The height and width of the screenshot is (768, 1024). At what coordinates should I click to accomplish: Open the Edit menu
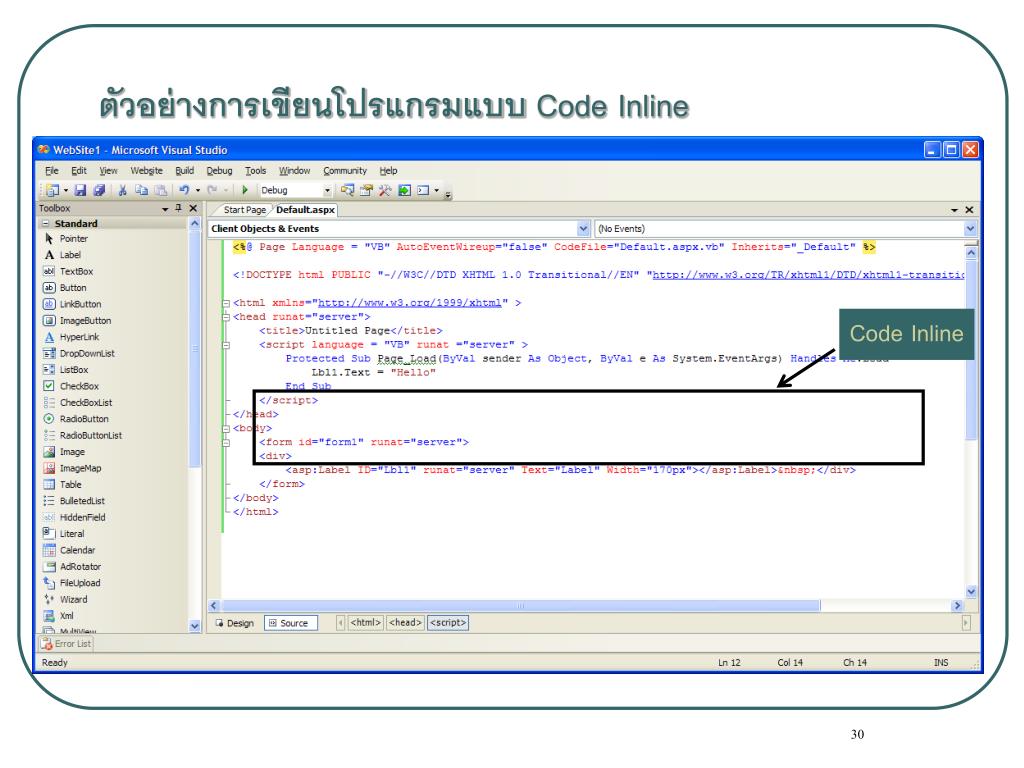point(78,170)
